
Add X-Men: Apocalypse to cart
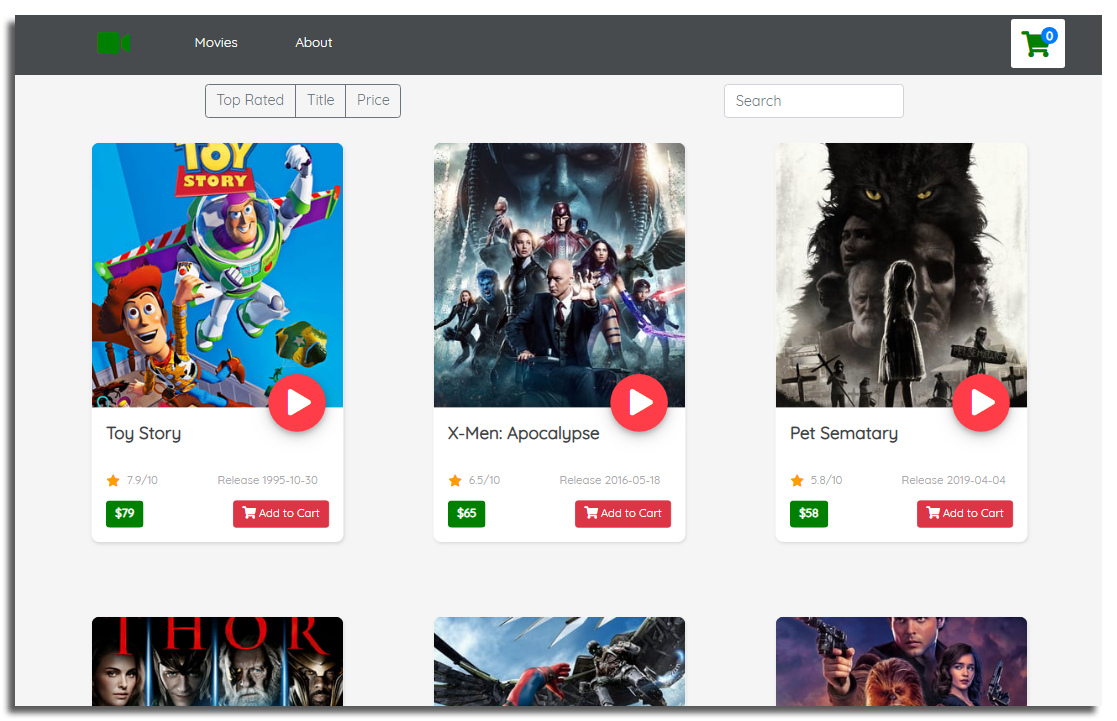point(623,514)
